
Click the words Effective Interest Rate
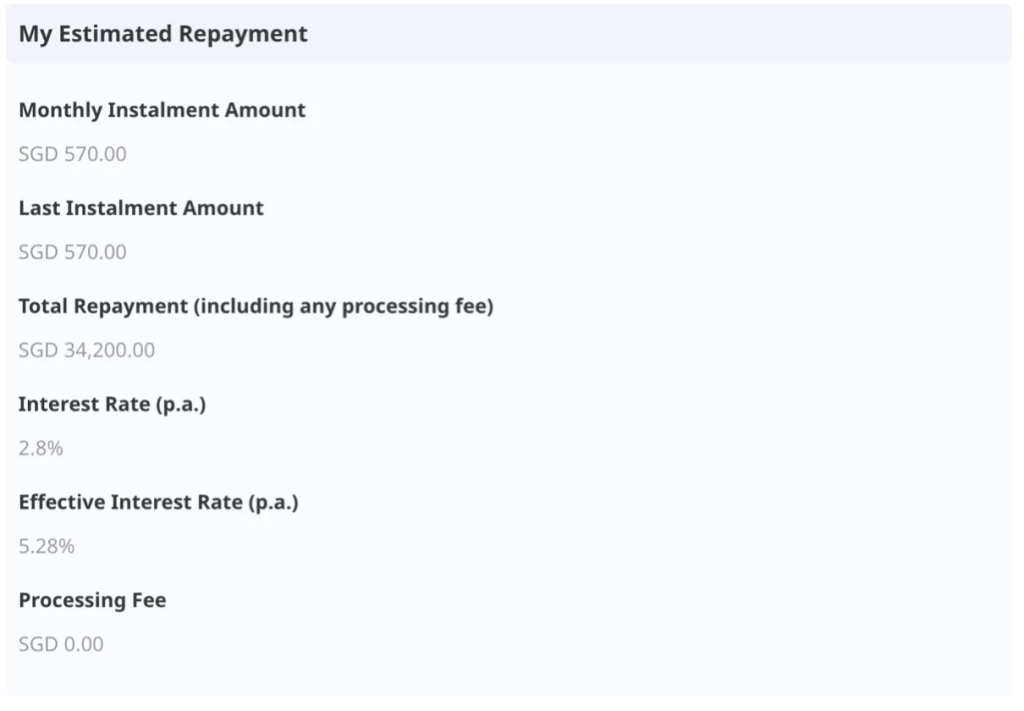point(130,502)
